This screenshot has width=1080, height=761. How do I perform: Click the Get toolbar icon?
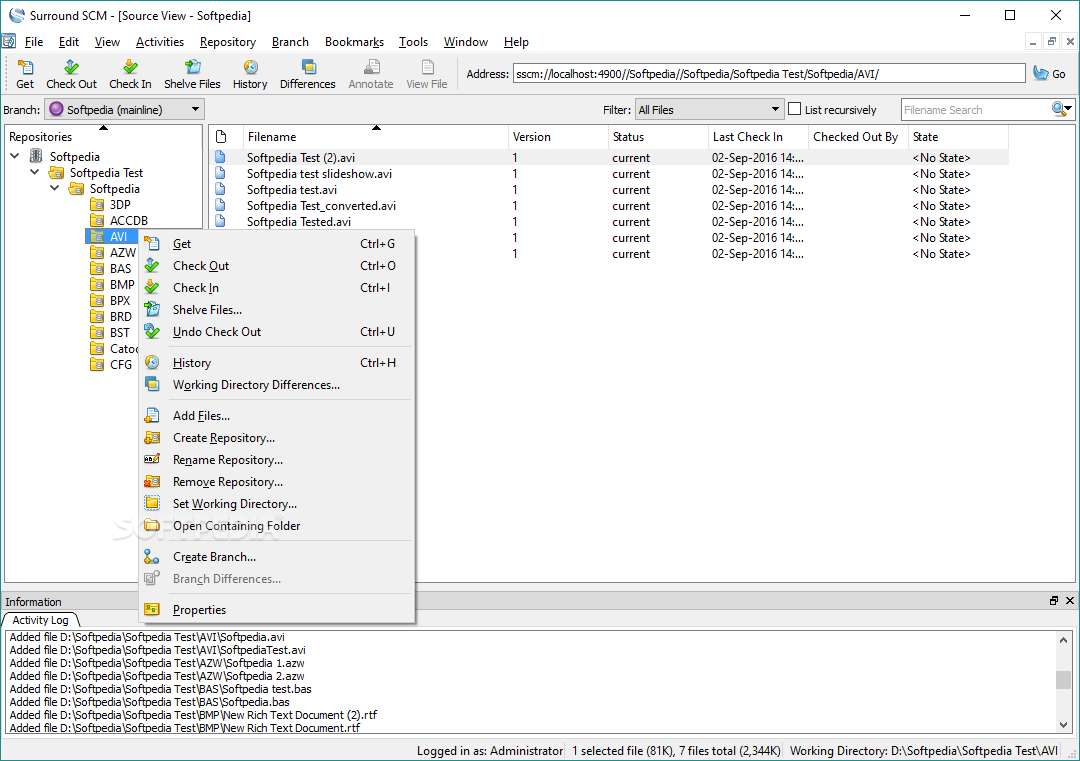click(25, 74)
